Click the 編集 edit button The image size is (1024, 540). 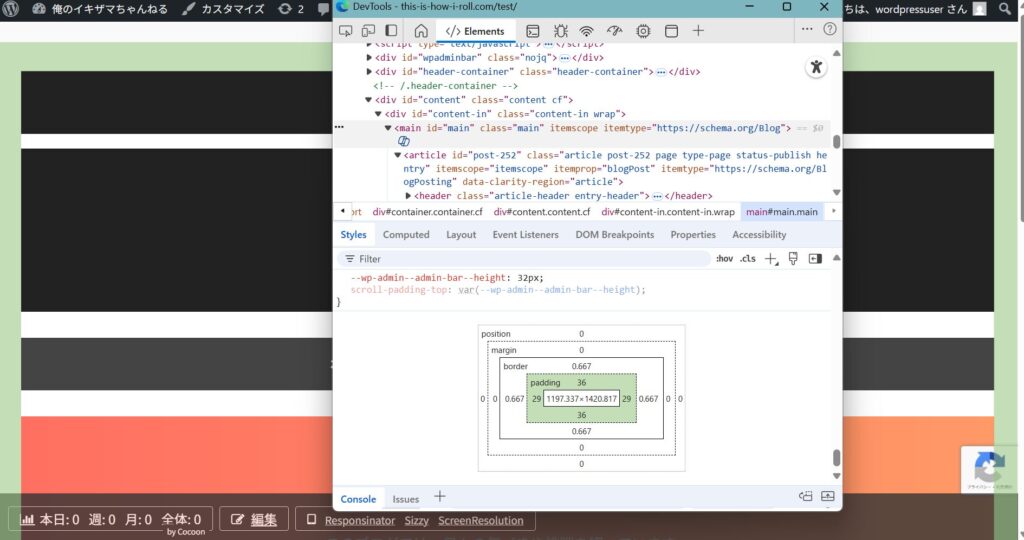coord(254,520)
